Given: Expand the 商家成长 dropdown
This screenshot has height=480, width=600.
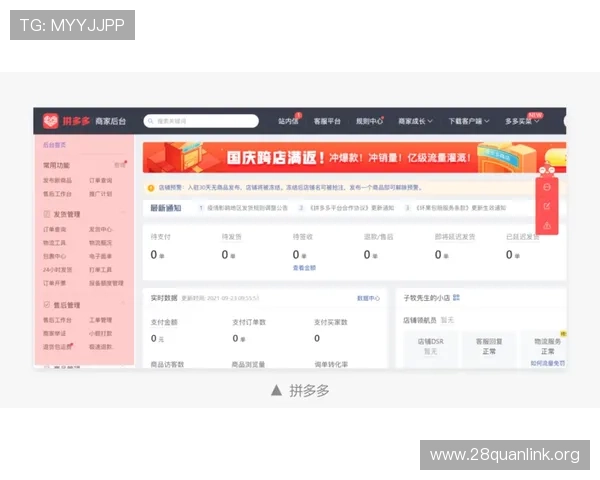Looking at the screenshot, I should (x=415, y=121).
